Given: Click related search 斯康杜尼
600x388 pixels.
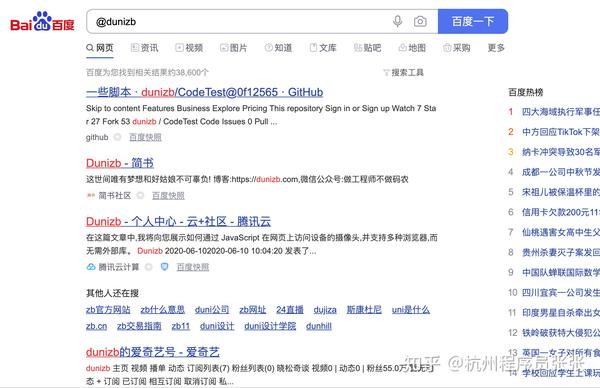Looking at the screenshot, I should (364, 310).
